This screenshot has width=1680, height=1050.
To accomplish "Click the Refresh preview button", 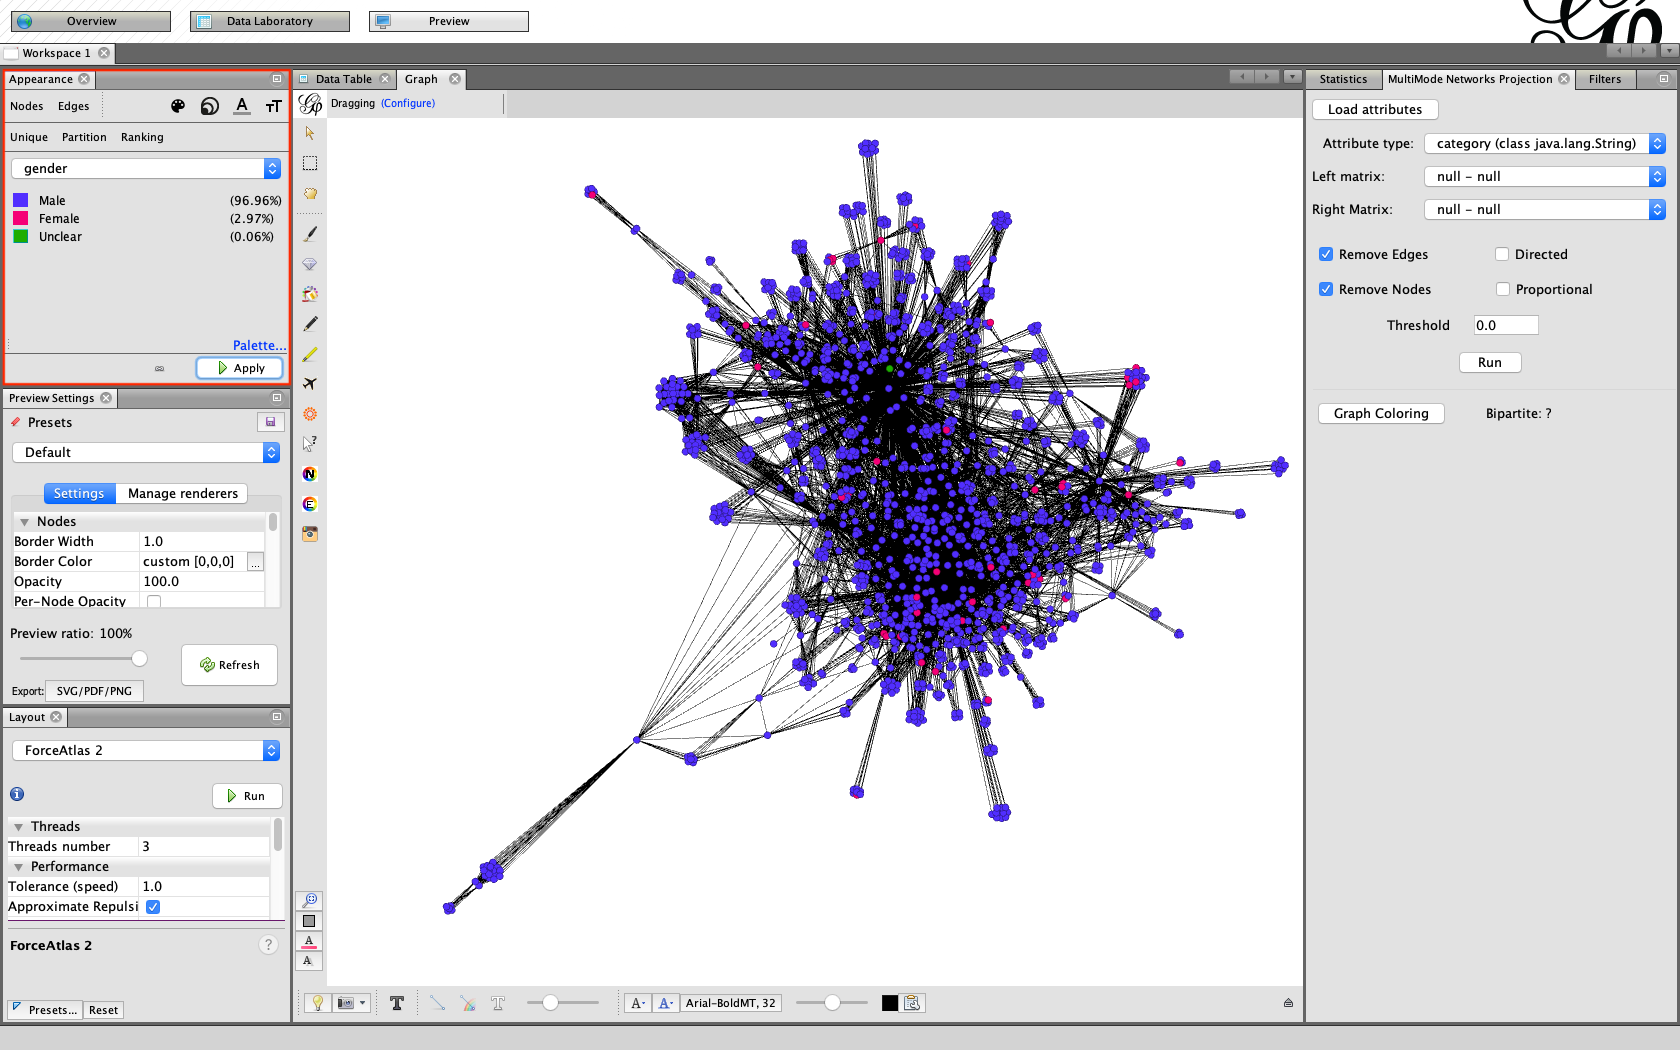I will 229,665.
